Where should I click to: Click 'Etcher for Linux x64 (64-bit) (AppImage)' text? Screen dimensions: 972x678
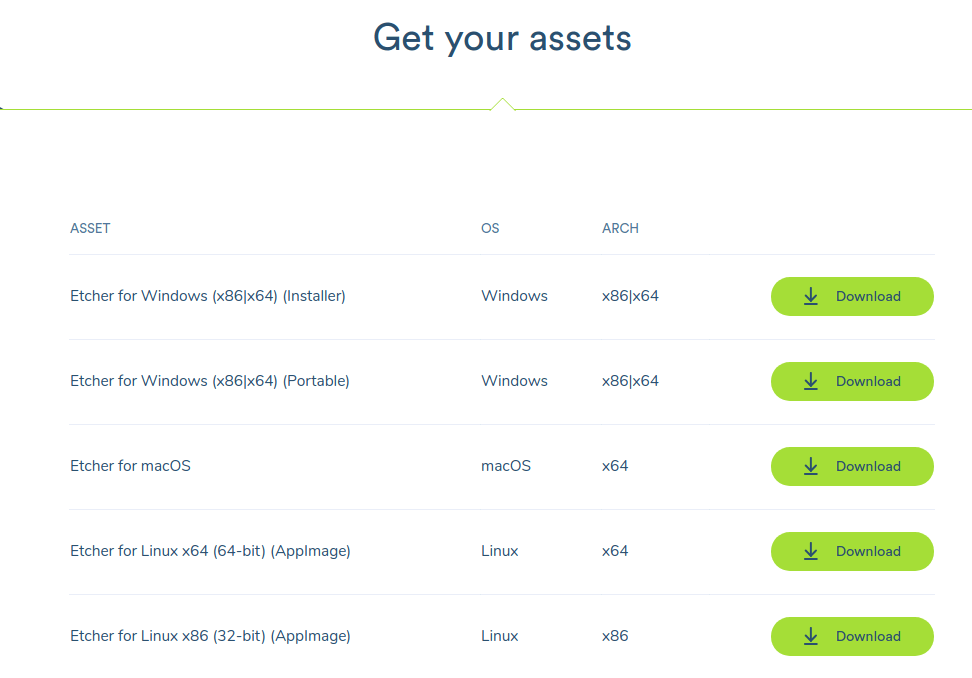tap(210, 551)
